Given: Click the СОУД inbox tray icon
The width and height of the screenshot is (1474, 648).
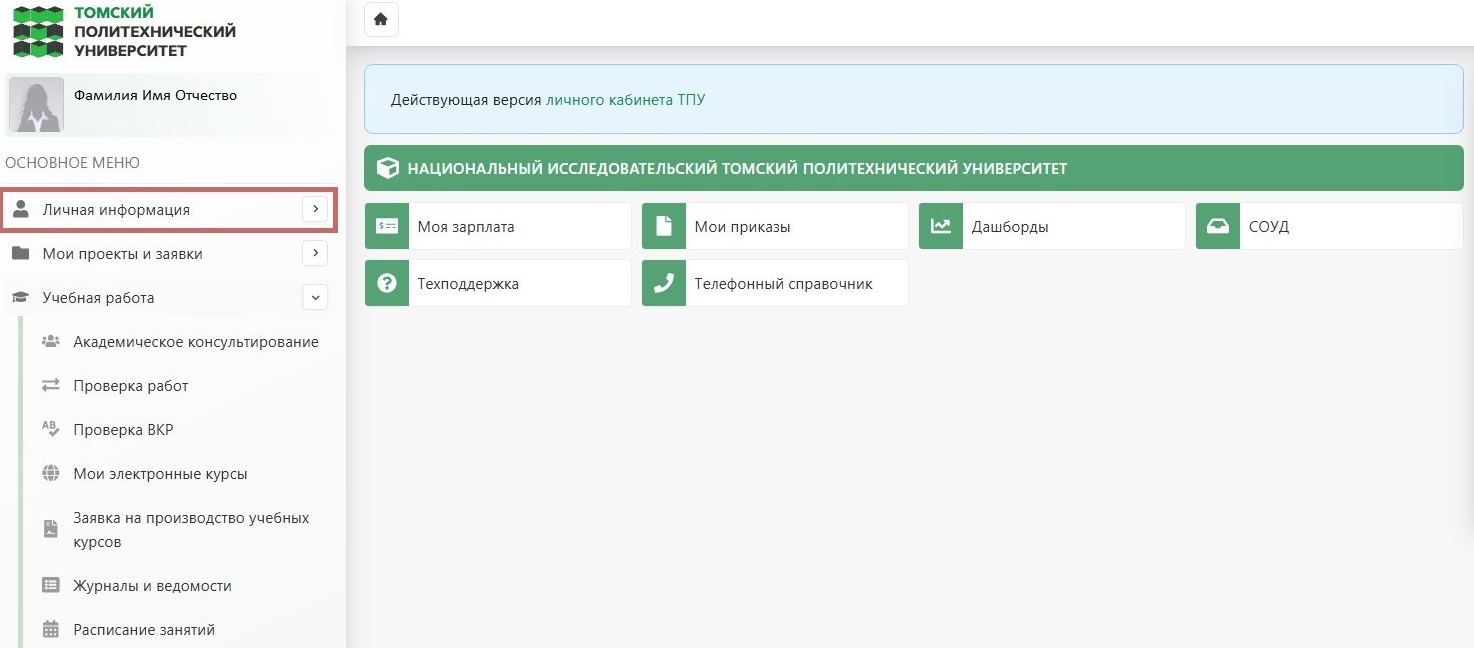Looking at the screenshot, I should pos(1218,227).
